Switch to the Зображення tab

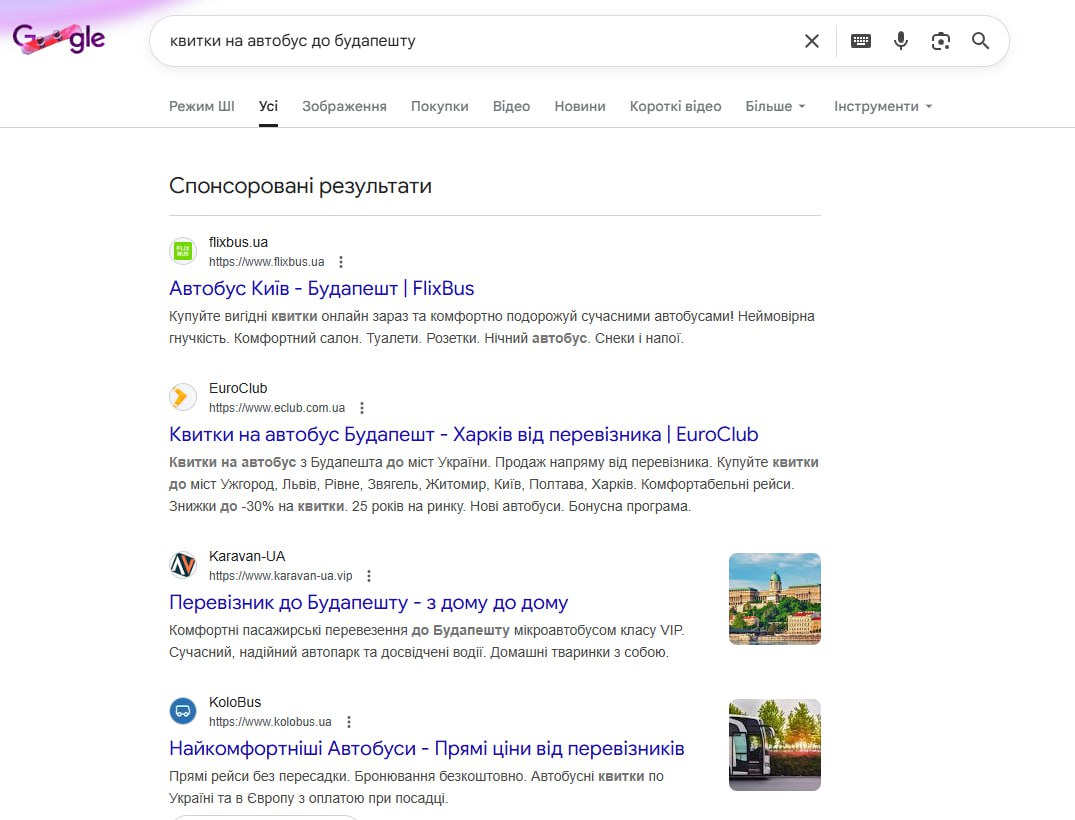coord(344,106)
